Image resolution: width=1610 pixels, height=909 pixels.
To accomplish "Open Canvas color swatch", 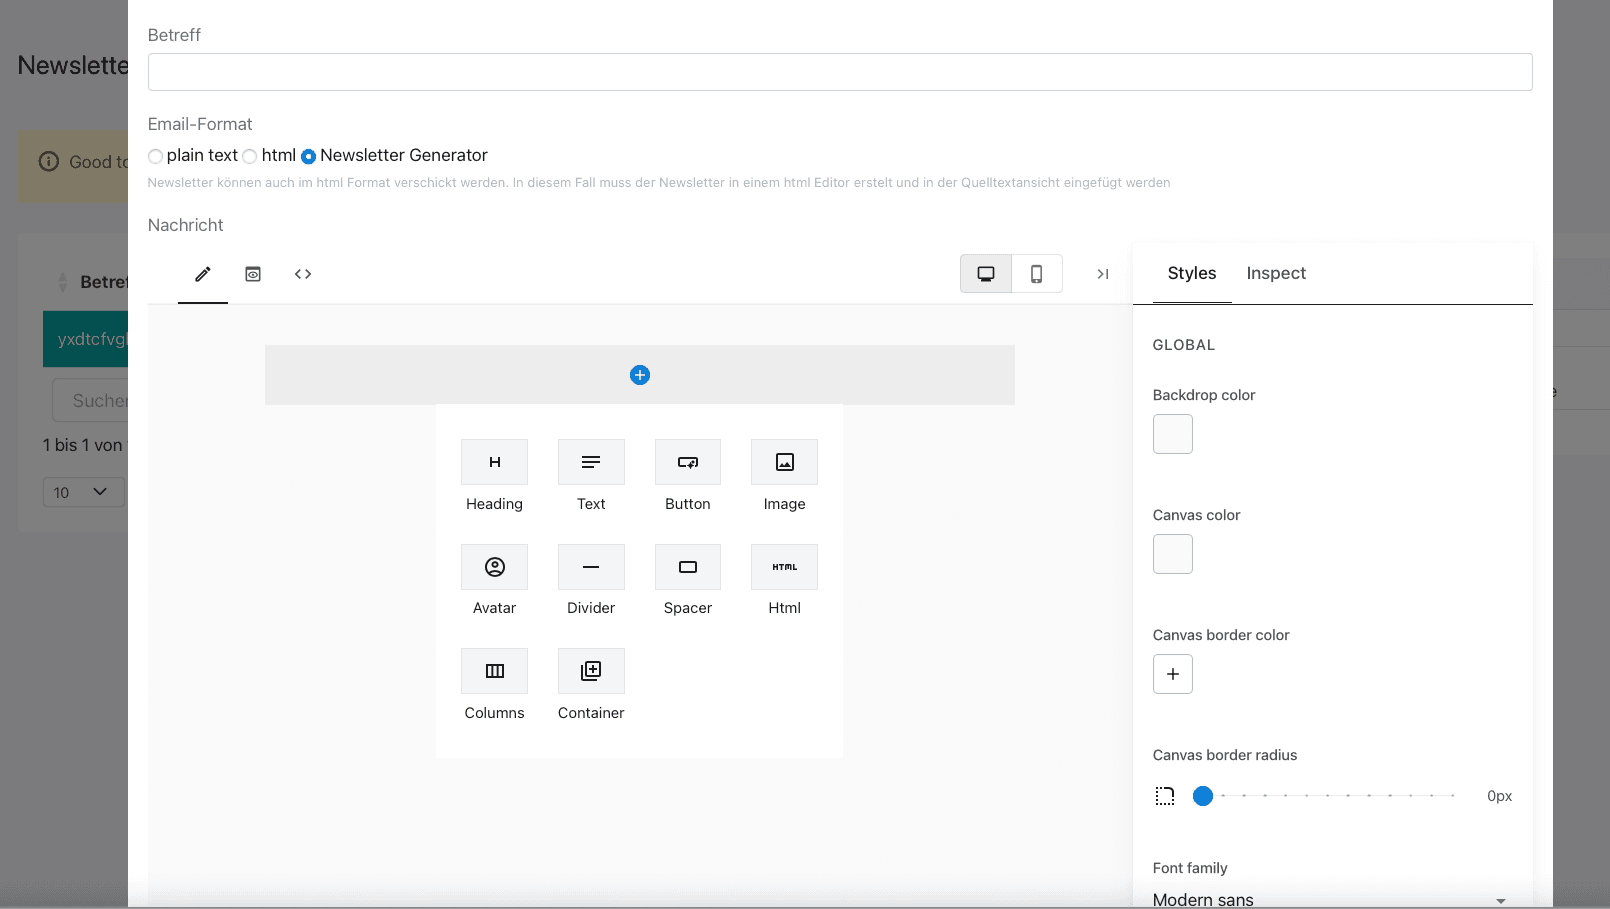I will point(1173,554).
